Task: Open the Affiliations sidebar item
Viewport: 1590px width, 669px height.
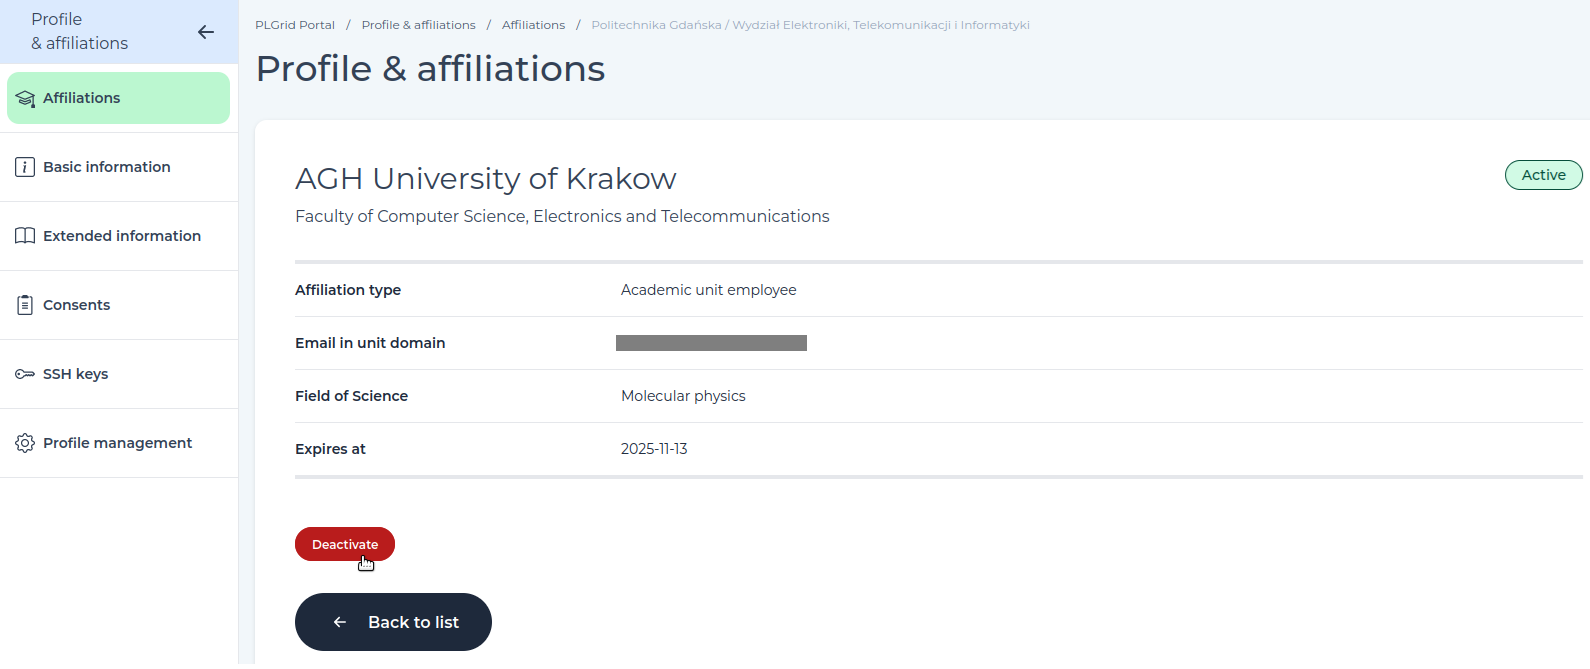Action: click(118, 98)
